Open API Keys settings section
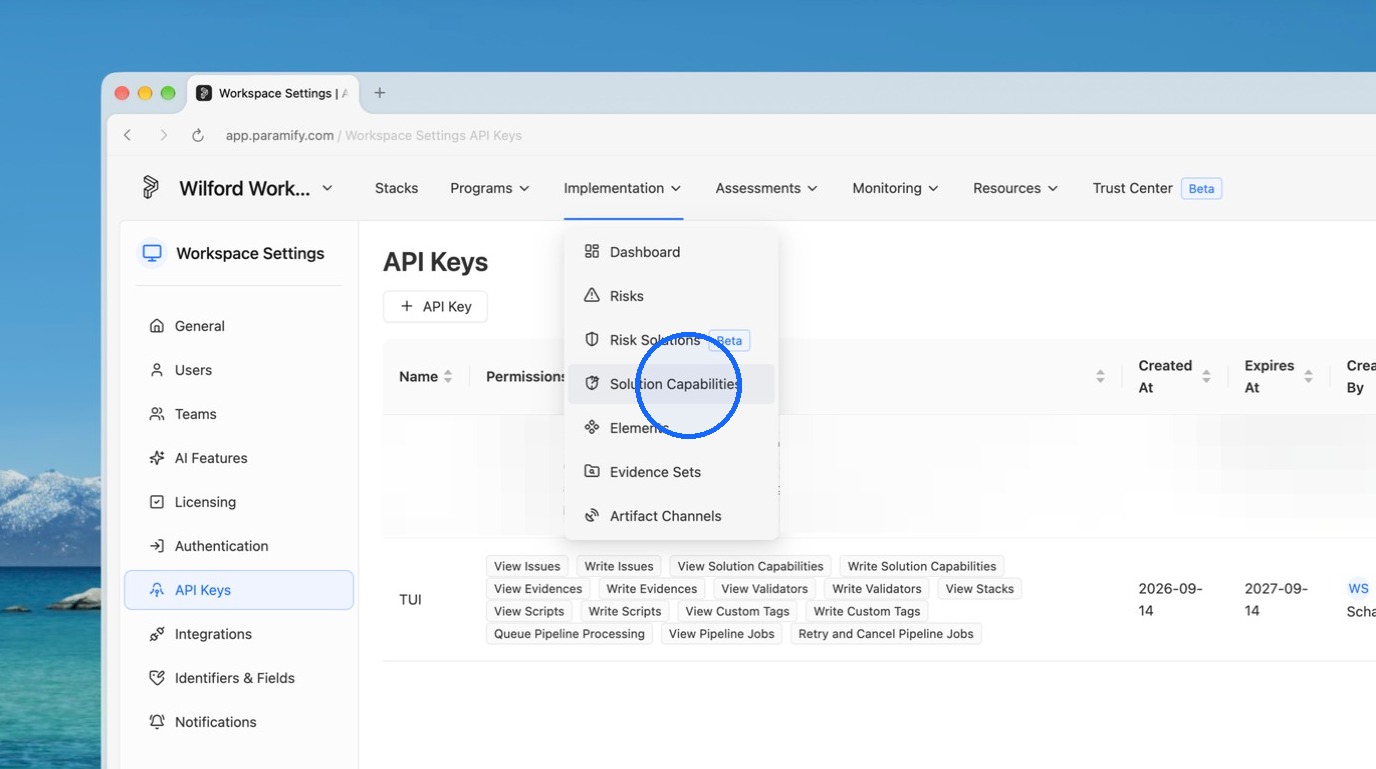The width and height of the screenshot is (1376, 769). pyautogui.click(x=239, y=590)
